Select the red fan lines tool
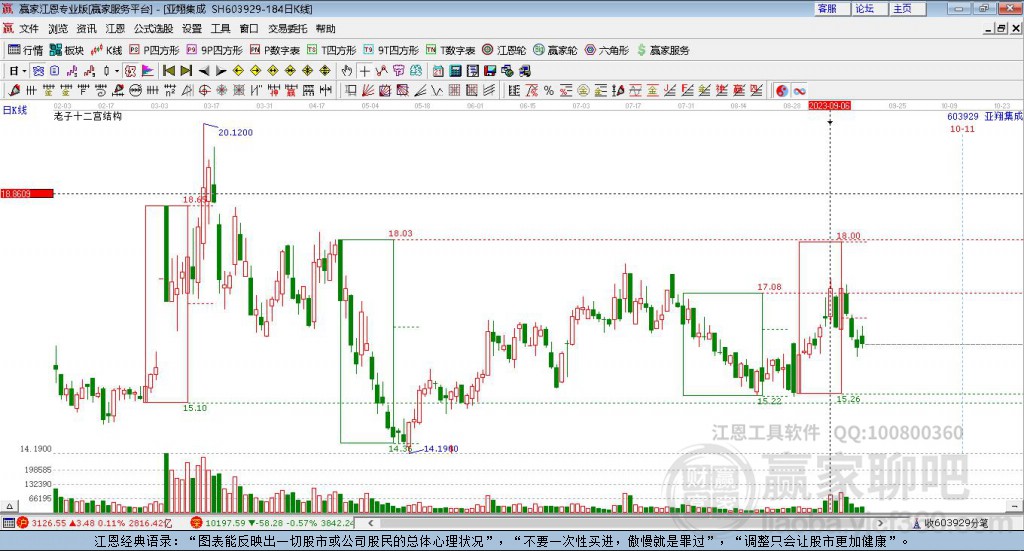Screen dimensions: 1024x551 [x=367, y=90]
